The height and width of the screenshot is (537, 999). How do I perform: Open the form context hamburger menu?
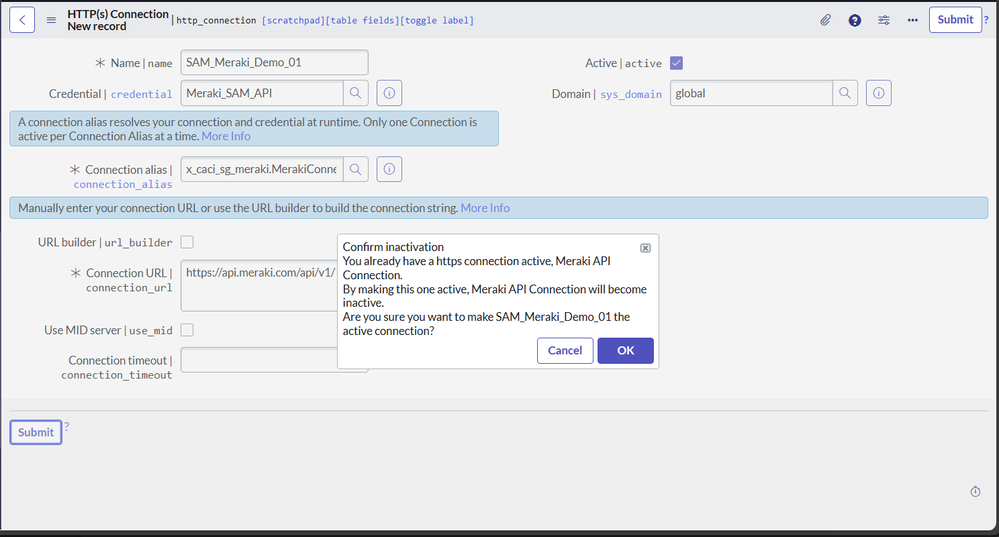click(x=51, y=20)
